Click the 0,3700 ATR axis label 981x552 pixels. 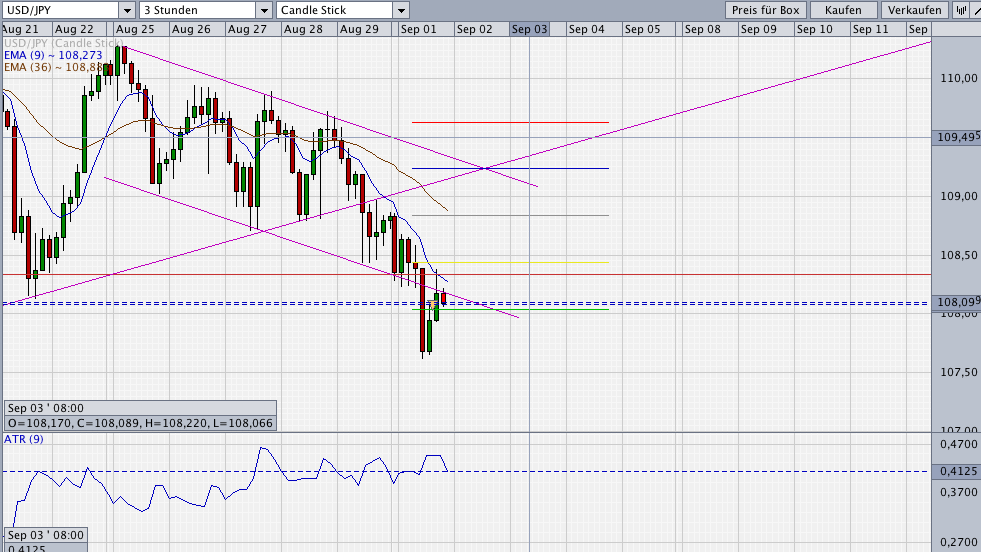958,492
